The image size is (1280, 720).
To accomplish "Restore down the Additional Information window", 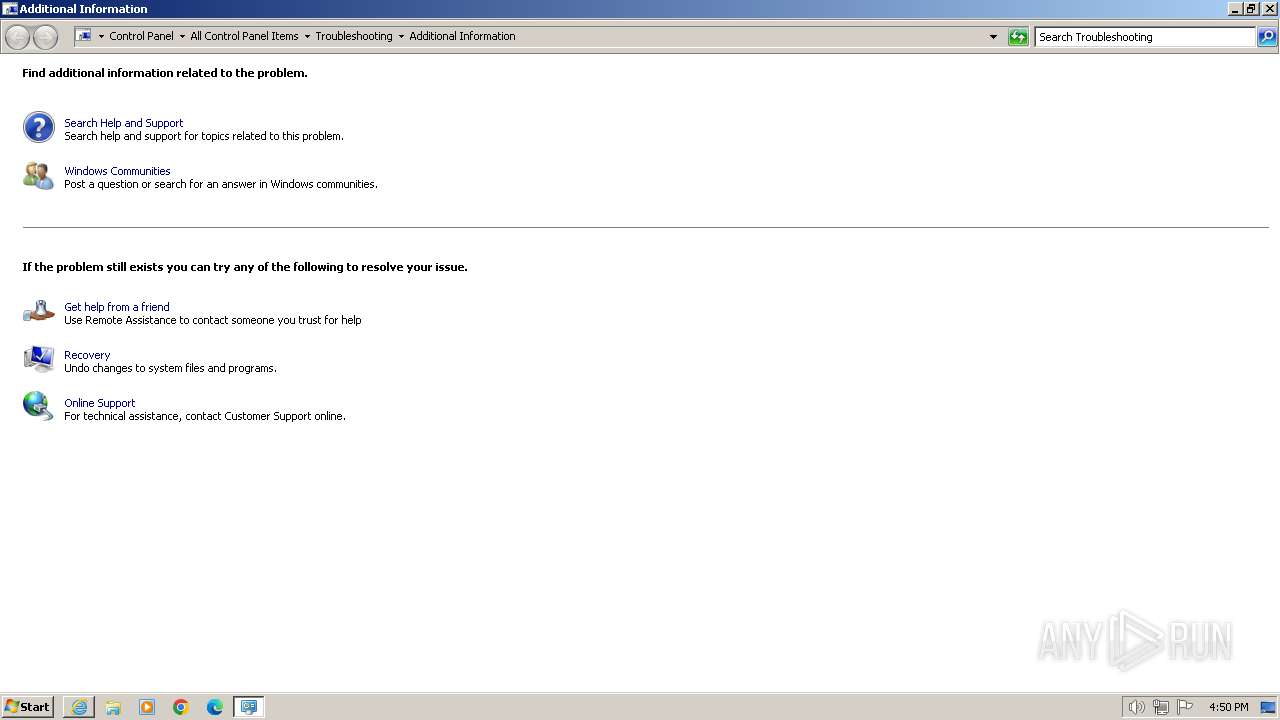I will (1251, 9).
